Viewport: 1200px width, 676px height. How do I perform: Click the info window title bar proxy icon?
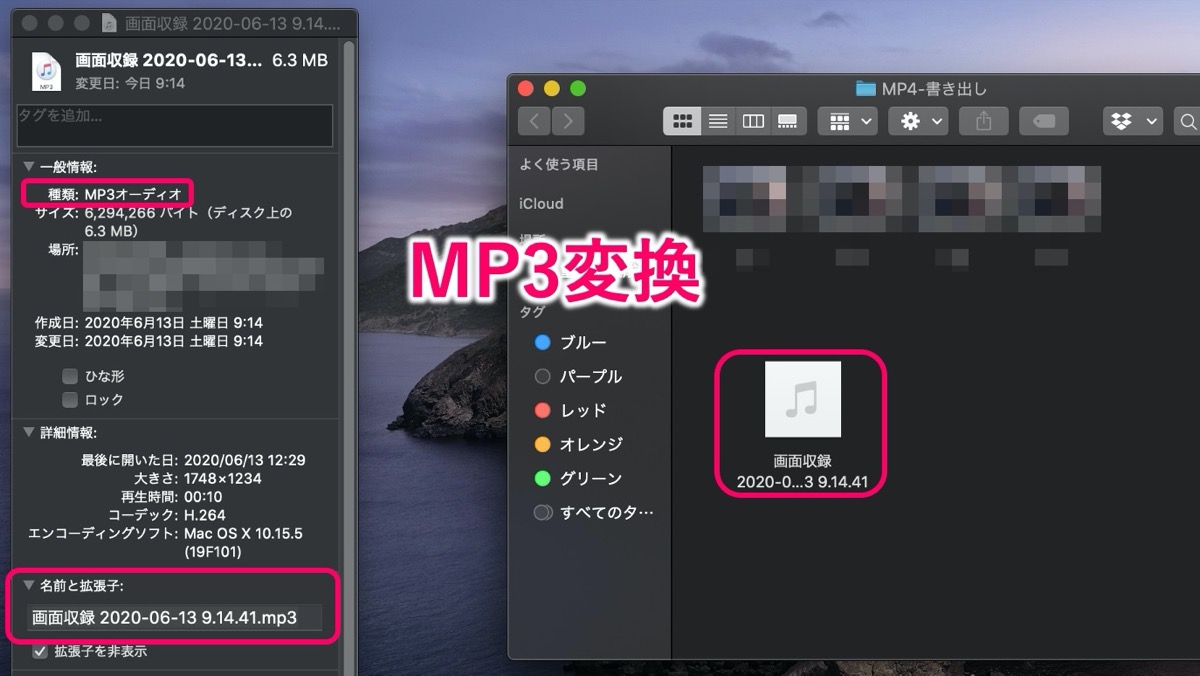110,21
